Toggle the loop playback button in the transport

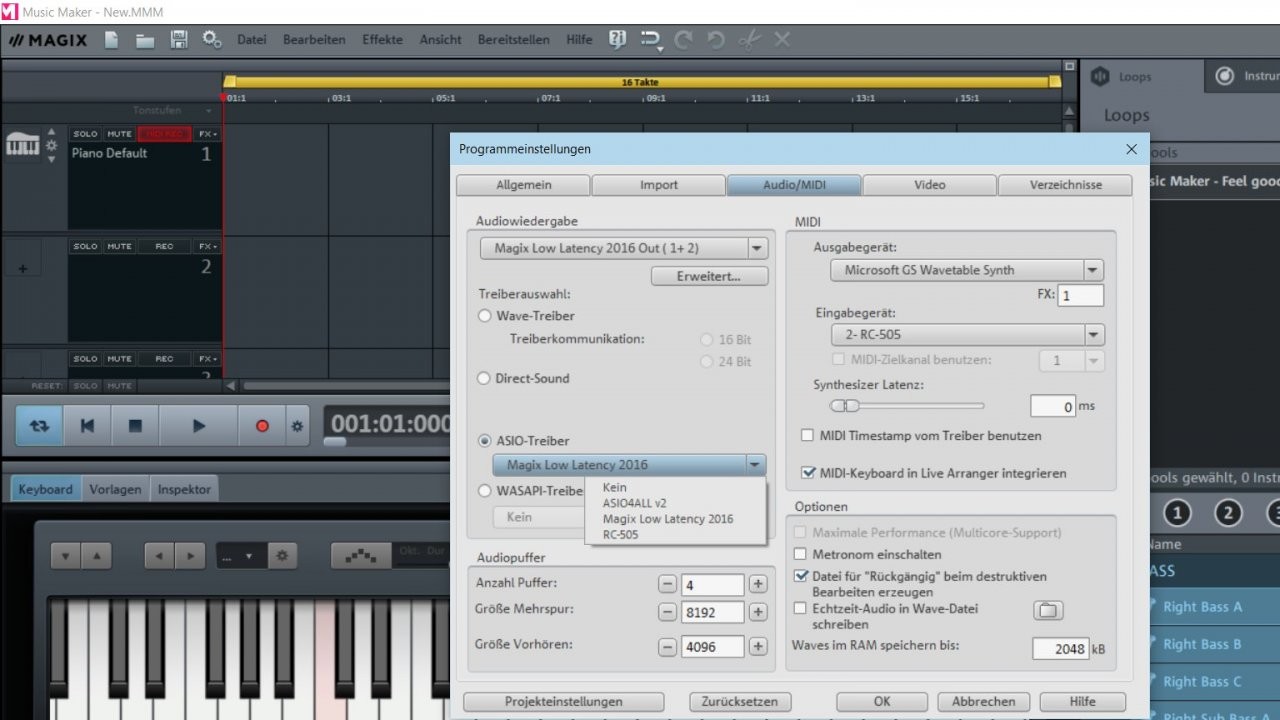[39, 426]
